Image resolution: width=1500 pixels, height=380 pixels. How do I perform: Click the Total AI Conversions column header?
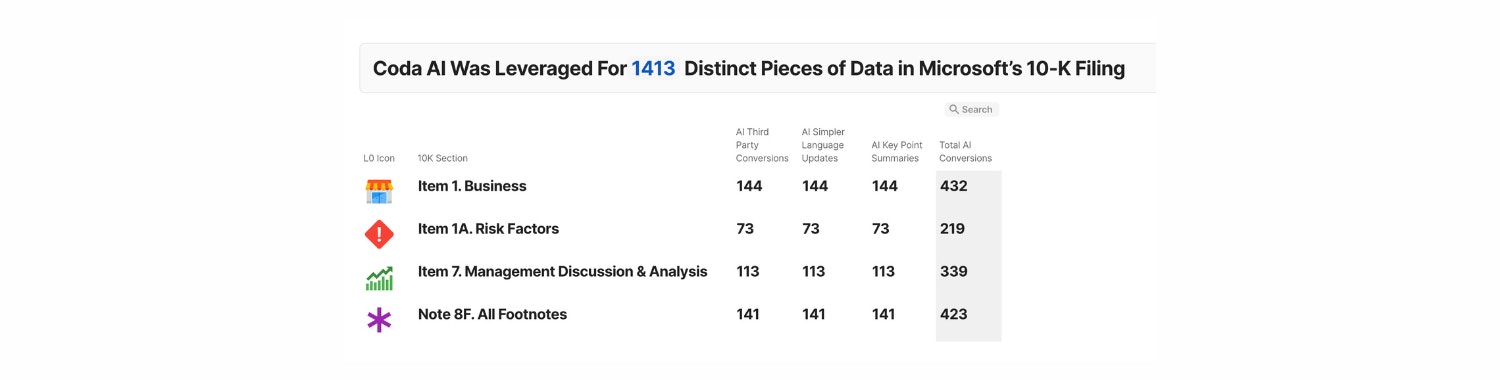click(966, 152)
